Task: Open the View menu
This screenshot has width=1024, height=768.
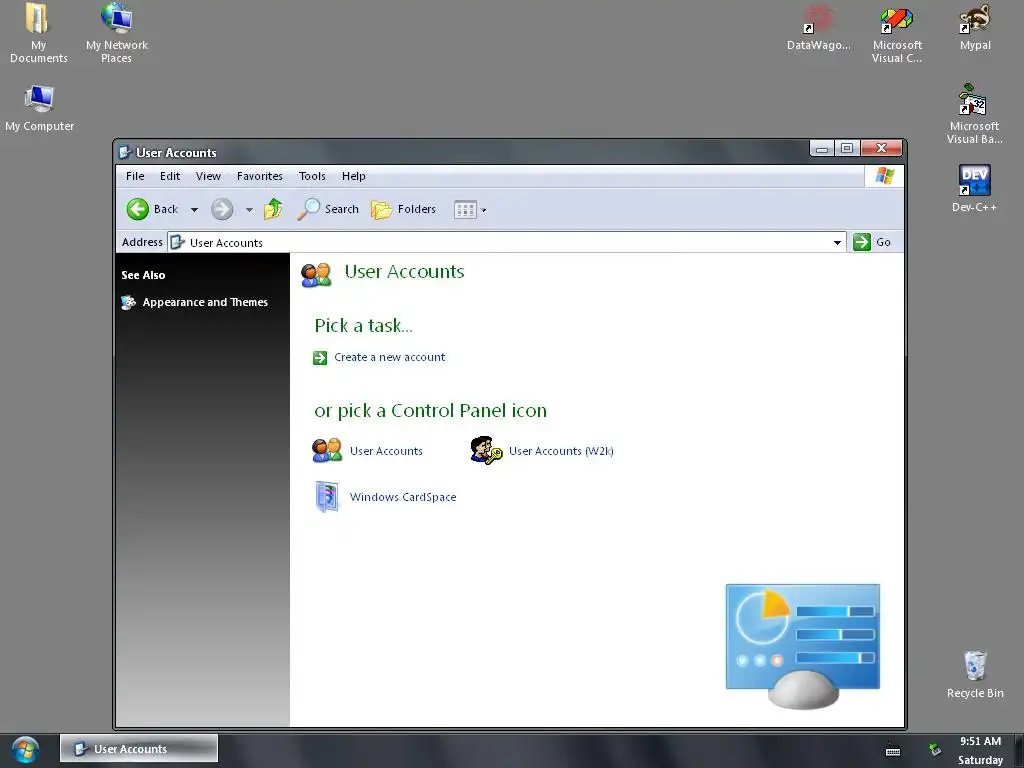Action: coord(208,176)
